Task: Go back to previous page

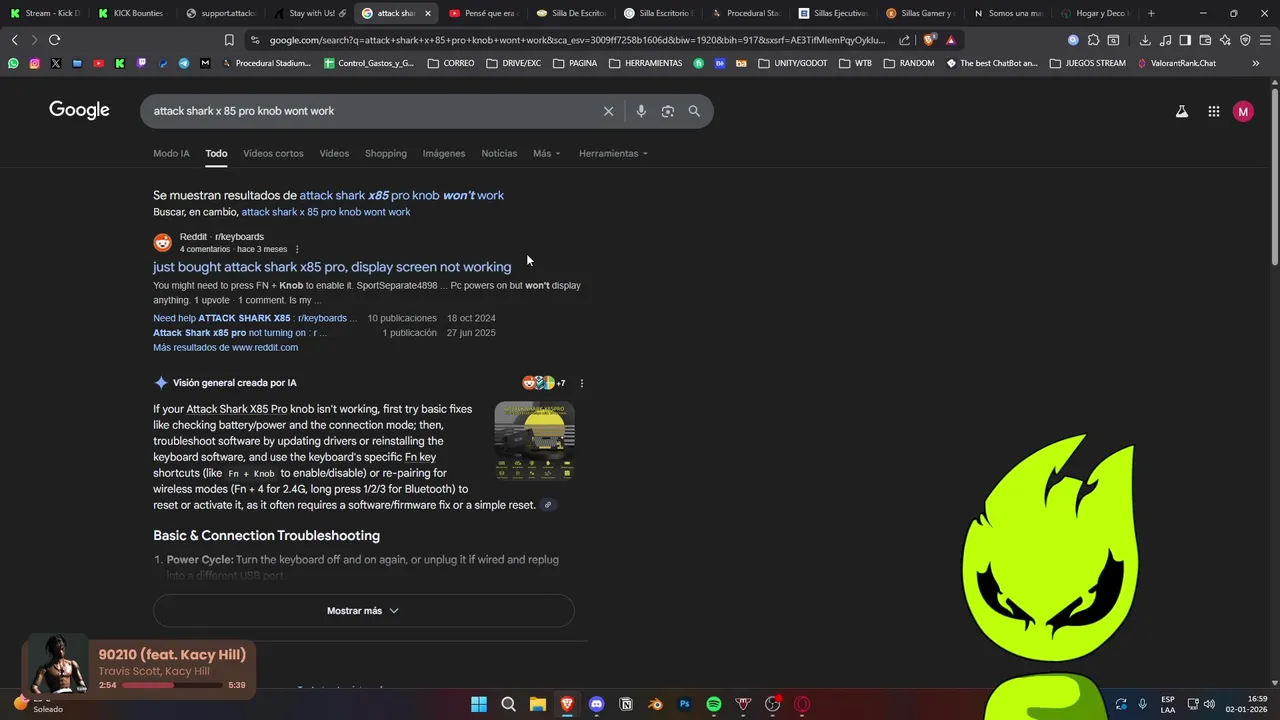Action: pyautogui.click(x=14, y=40)
